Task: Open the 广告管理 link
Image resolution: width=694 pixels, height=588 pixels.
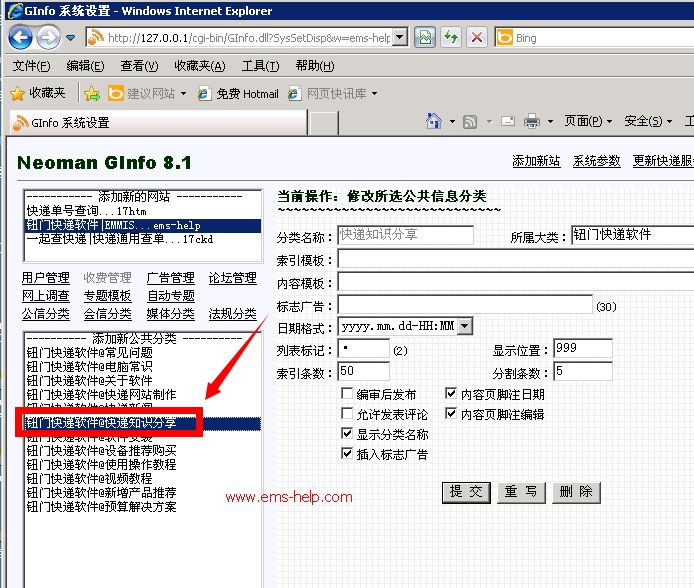Action: pyautogui.click(x=170, y=278)
